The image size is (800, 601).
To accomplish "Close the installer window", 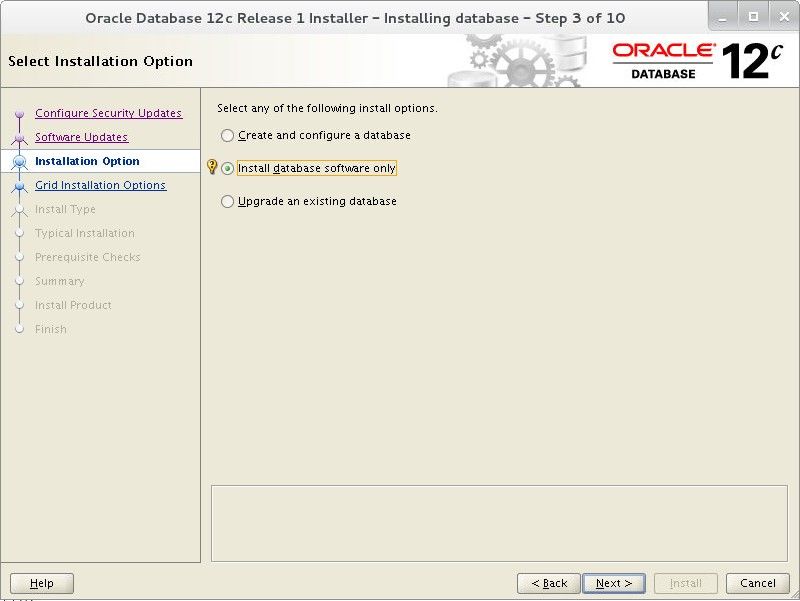I will click(x=784, y=17).
